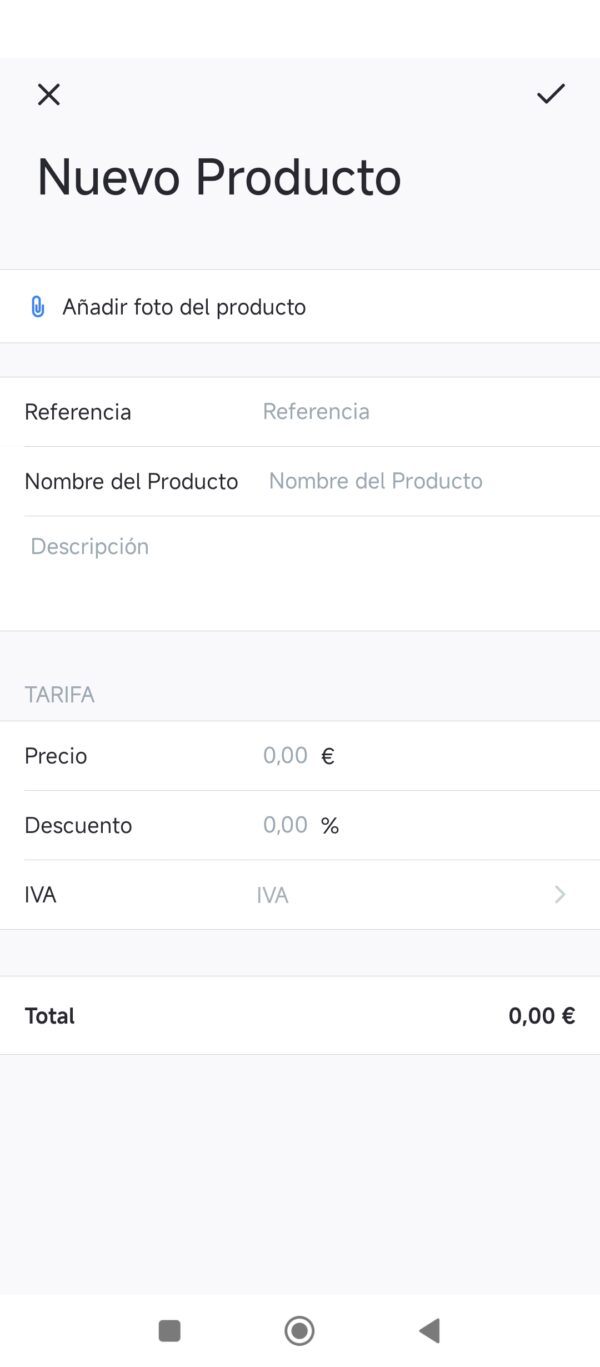
Task: Edit the Descuento percentage field
Action: (x=285, y=826)
